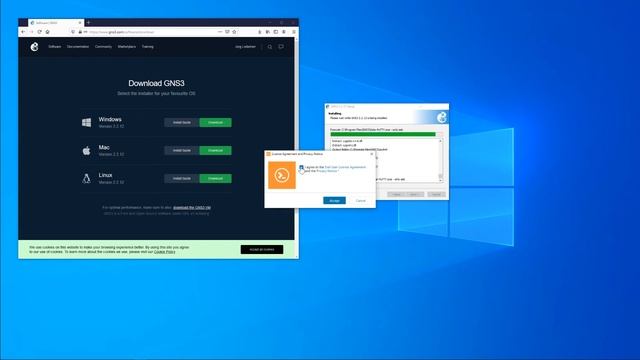Image resolution: width=640 pixels, height=360 pixels.
Task: Open the Cookie Policy link
Action: pos(164,252)
